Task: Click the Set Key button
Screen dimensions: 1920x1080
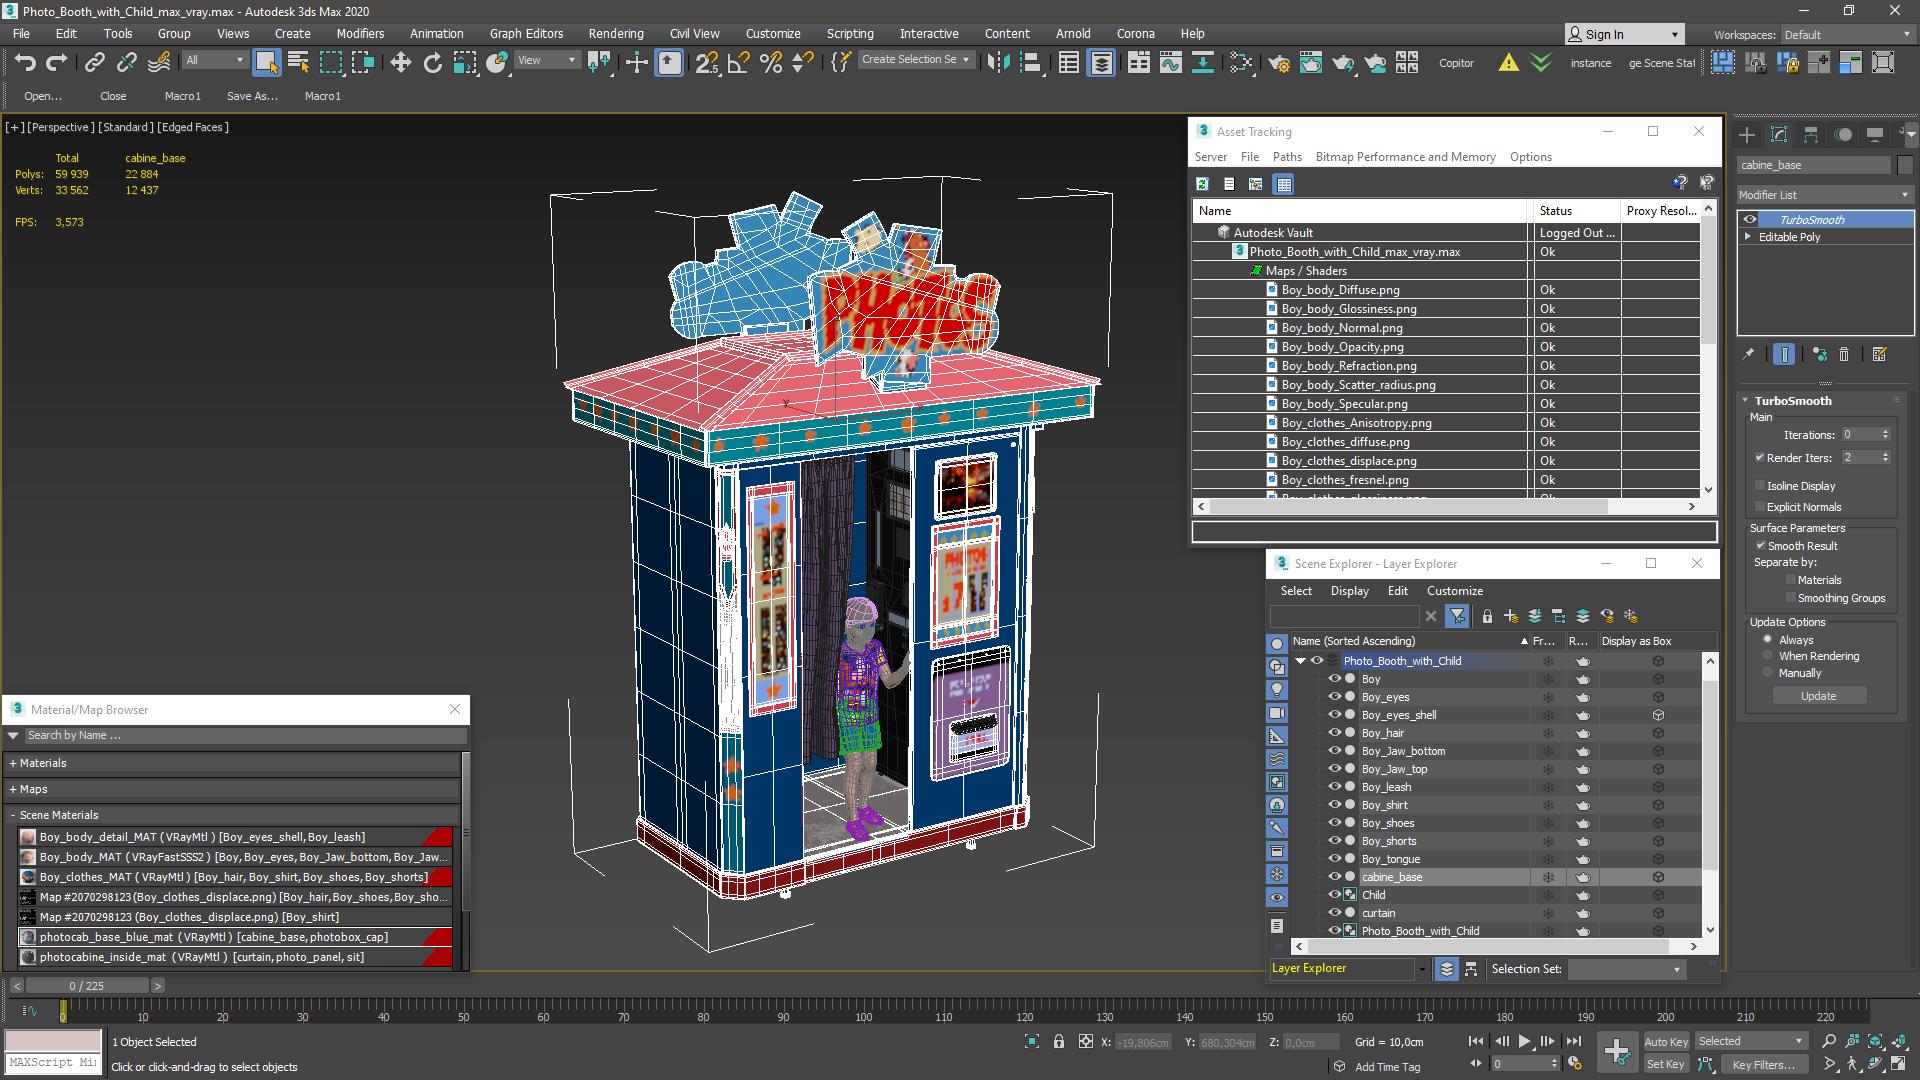Action: [x=1666, y=1064]
